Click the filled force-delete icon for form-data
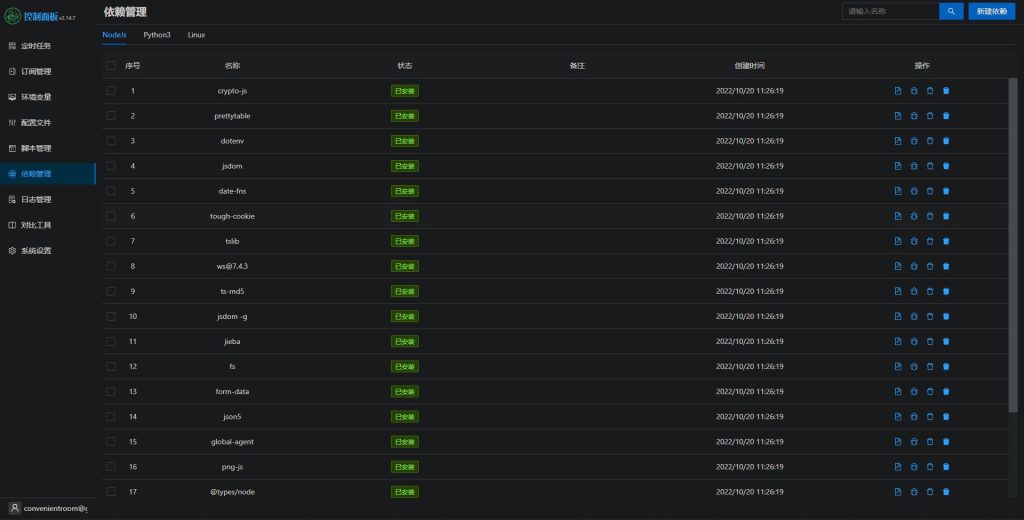The image size is (1024, 520). tap(946, 391)
